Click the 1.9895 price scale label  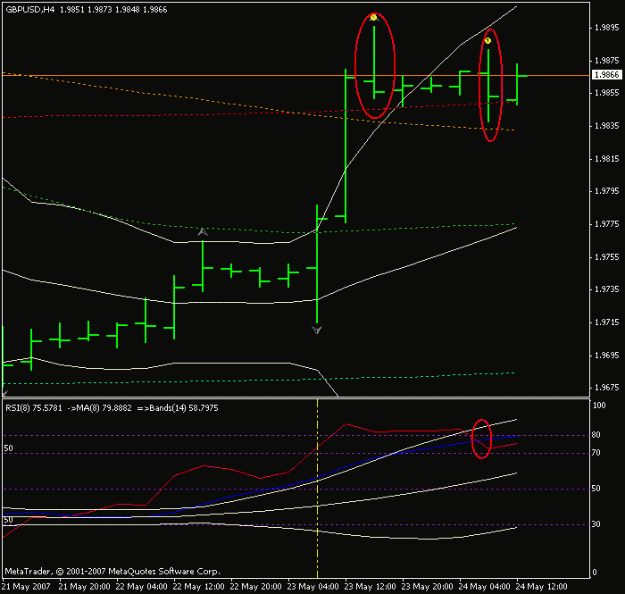607,28
